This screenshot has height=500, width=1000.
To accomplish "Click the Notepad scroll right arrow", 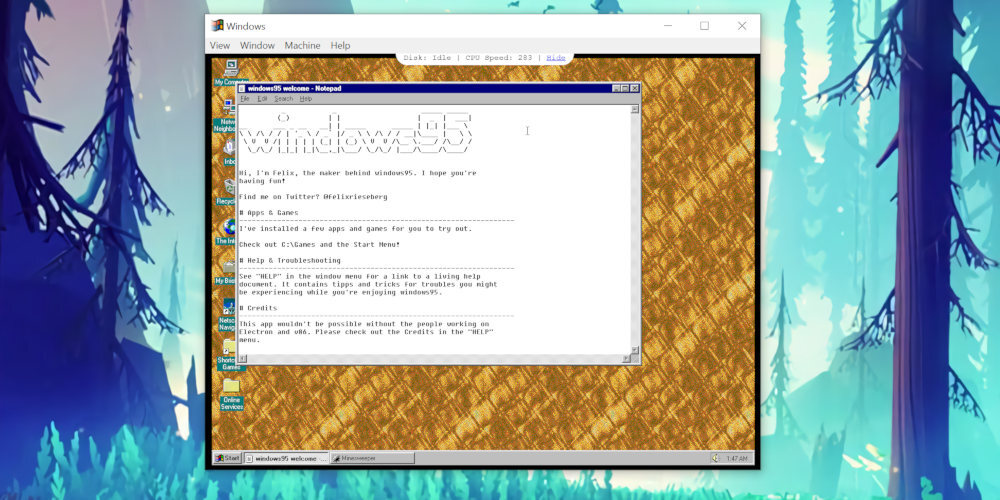I will 626,358.
